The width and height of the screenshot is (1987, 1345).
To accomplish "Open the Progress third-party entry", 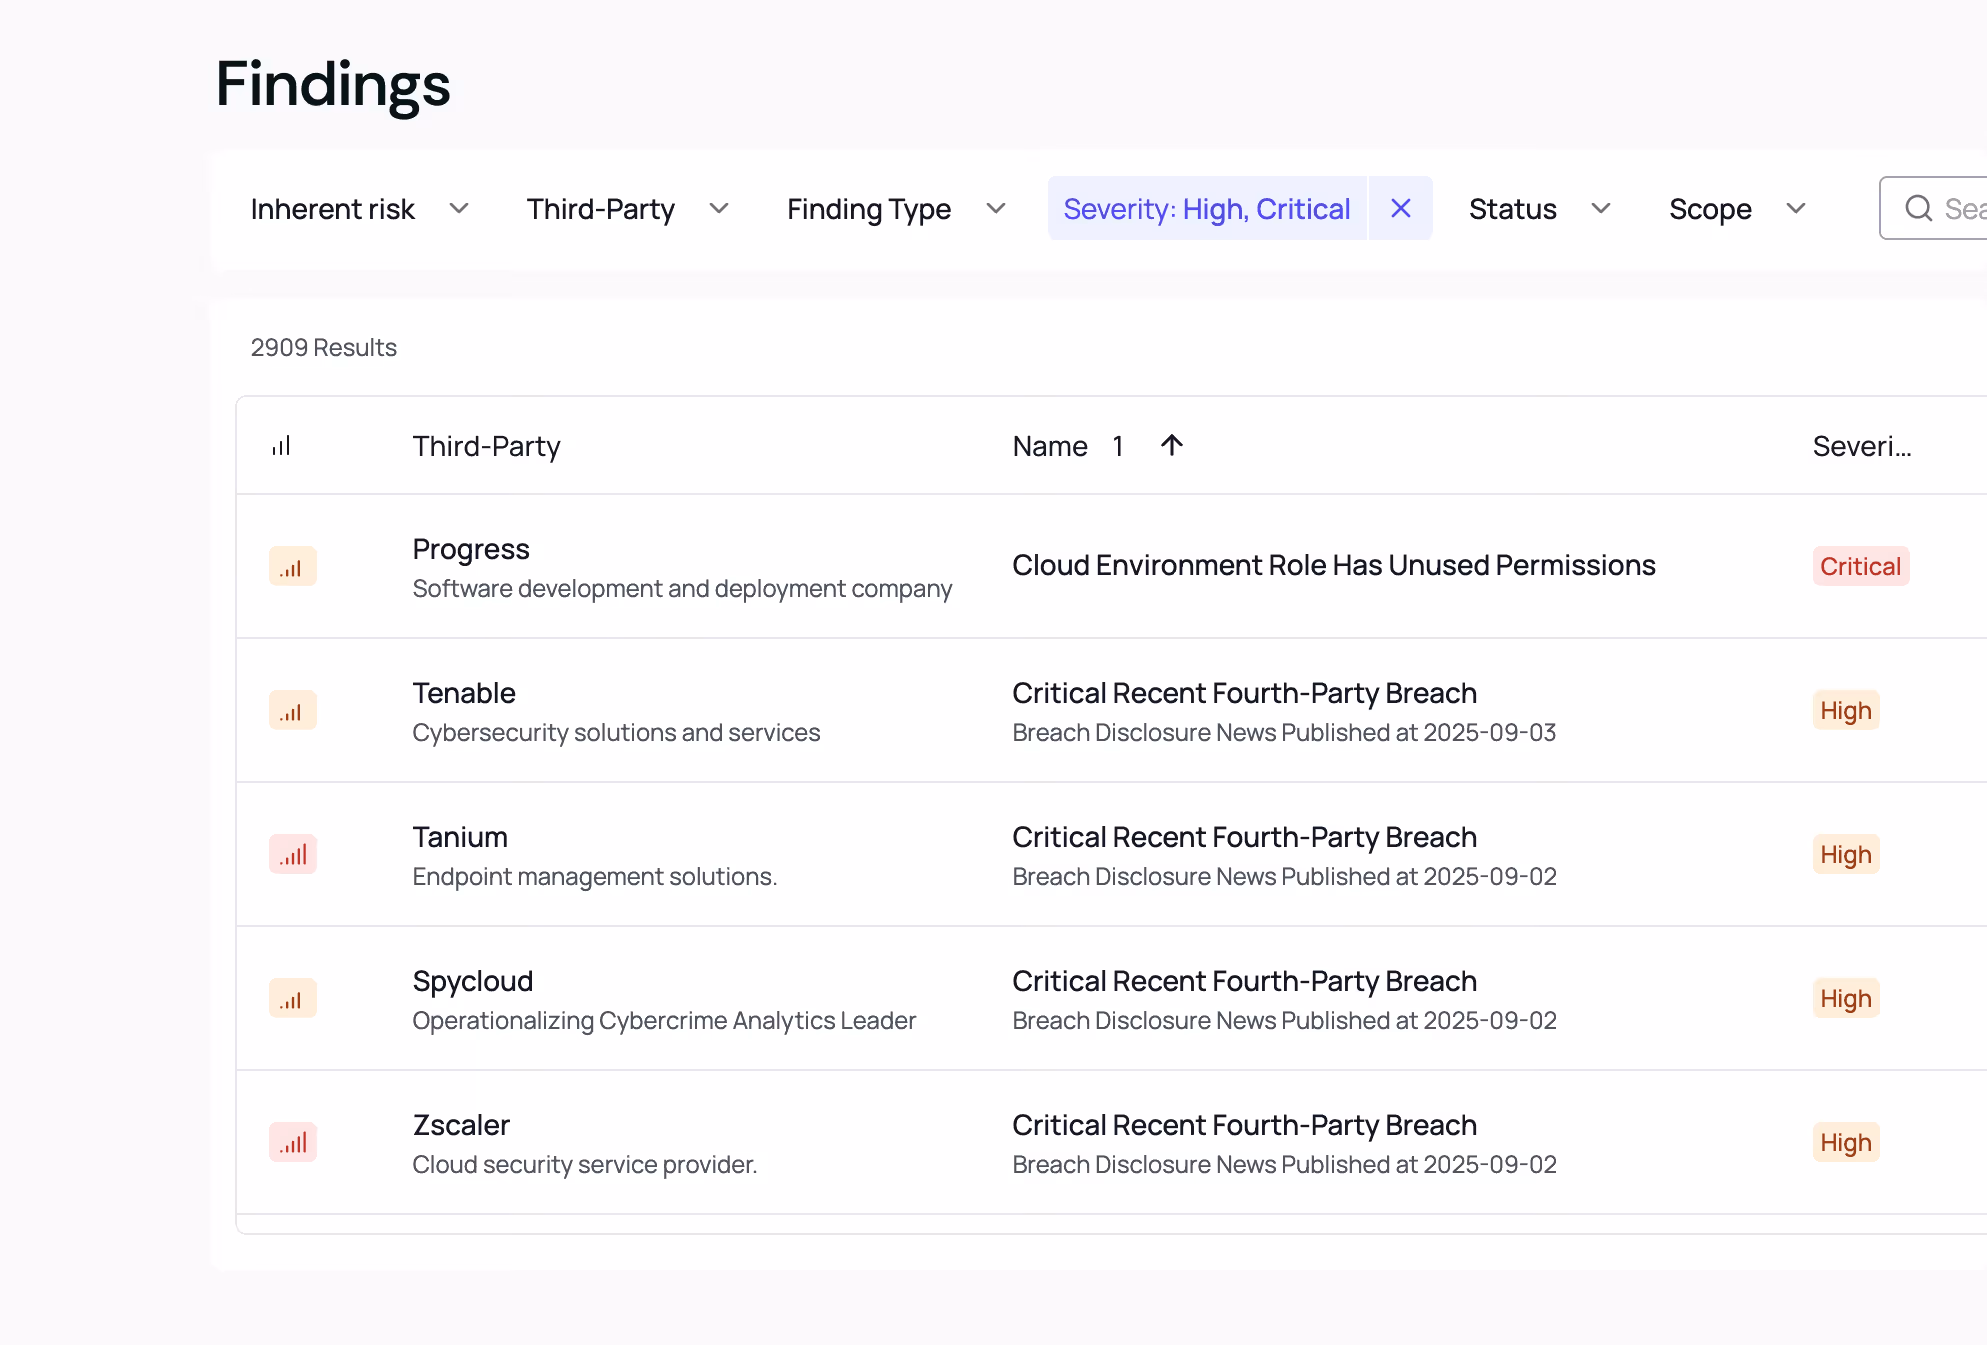I will point(471,549).
